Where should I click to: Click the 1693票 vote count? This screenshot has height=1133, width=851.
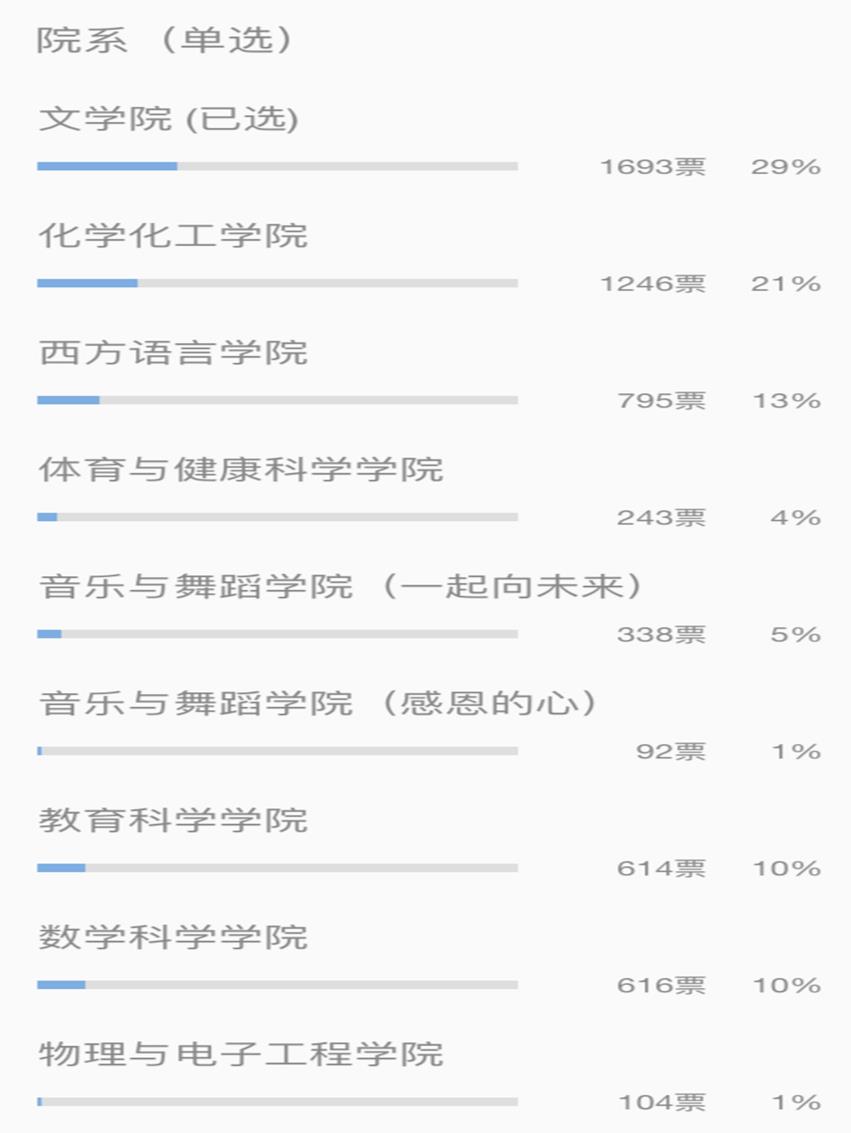point(652,167)
